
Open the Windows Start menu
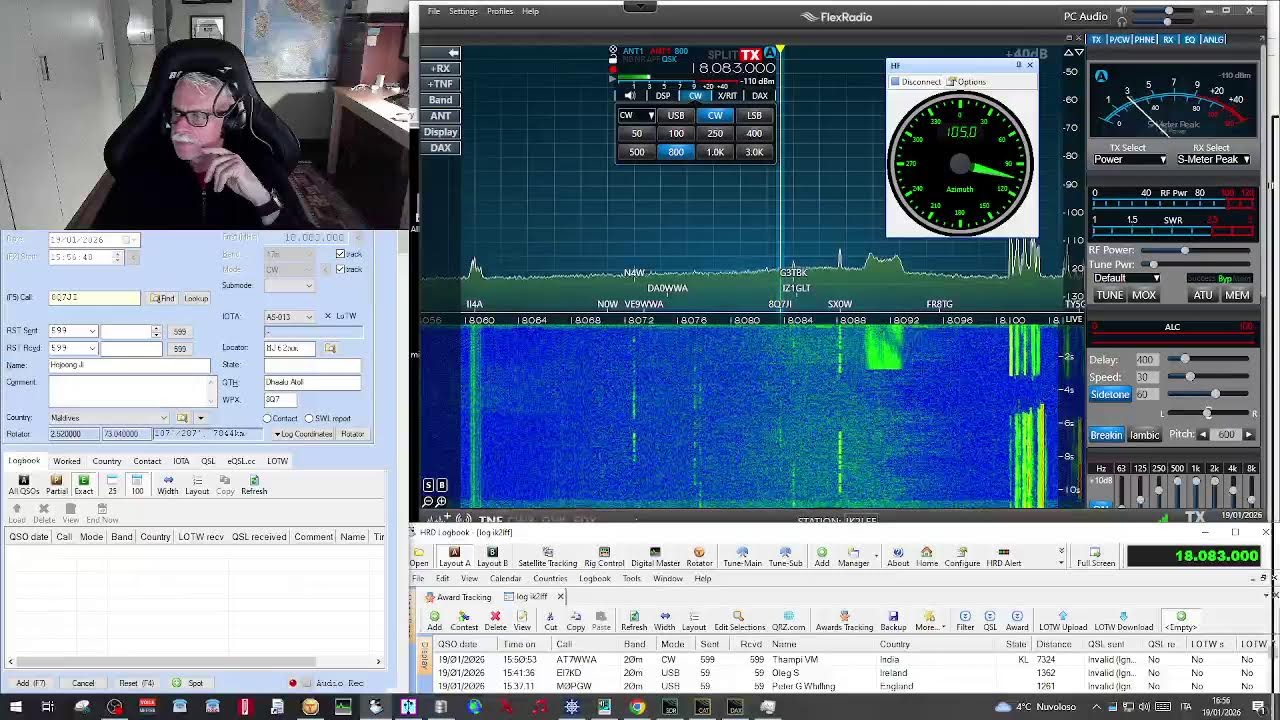pos(14,707)
